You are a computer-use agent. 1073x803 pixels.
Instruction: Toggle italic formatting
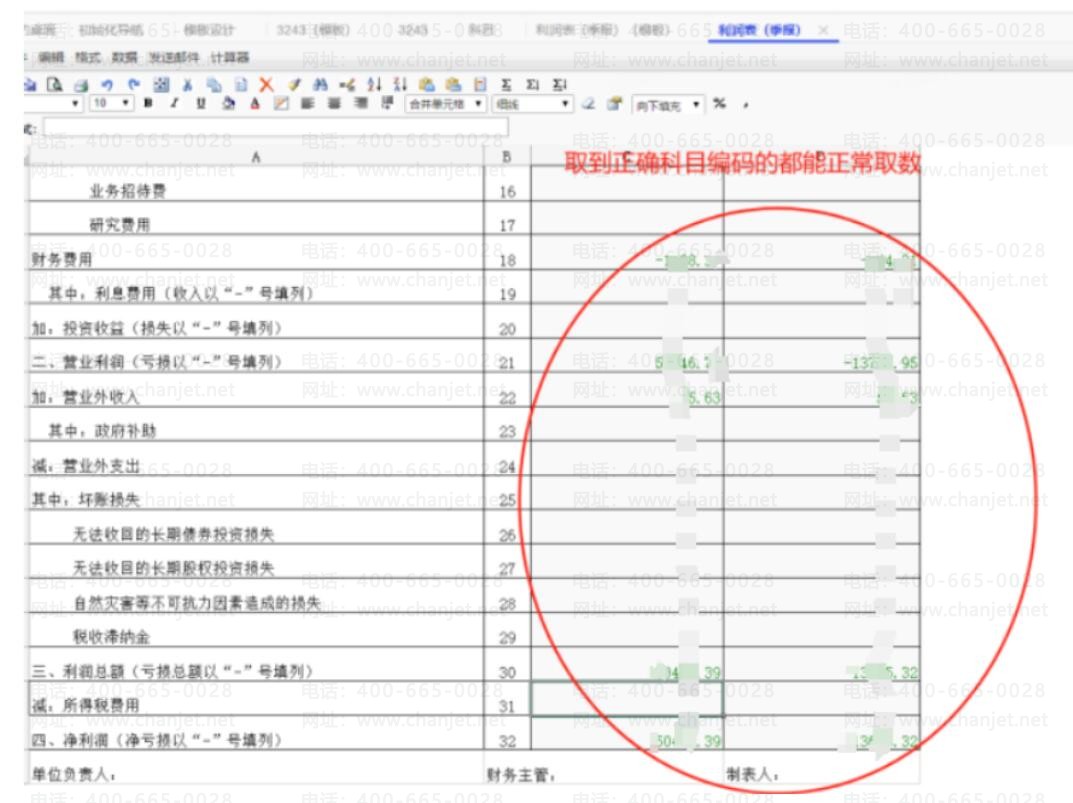[x=174, y=103]
